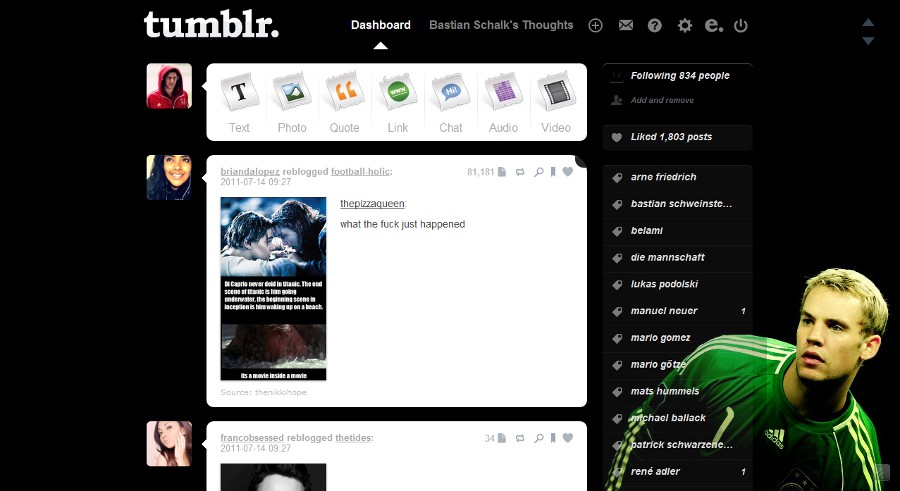This screenshot has width=900, height=491.
Task: Create a new Photo post
Action: pyautogui.click(x=292, y=103)
